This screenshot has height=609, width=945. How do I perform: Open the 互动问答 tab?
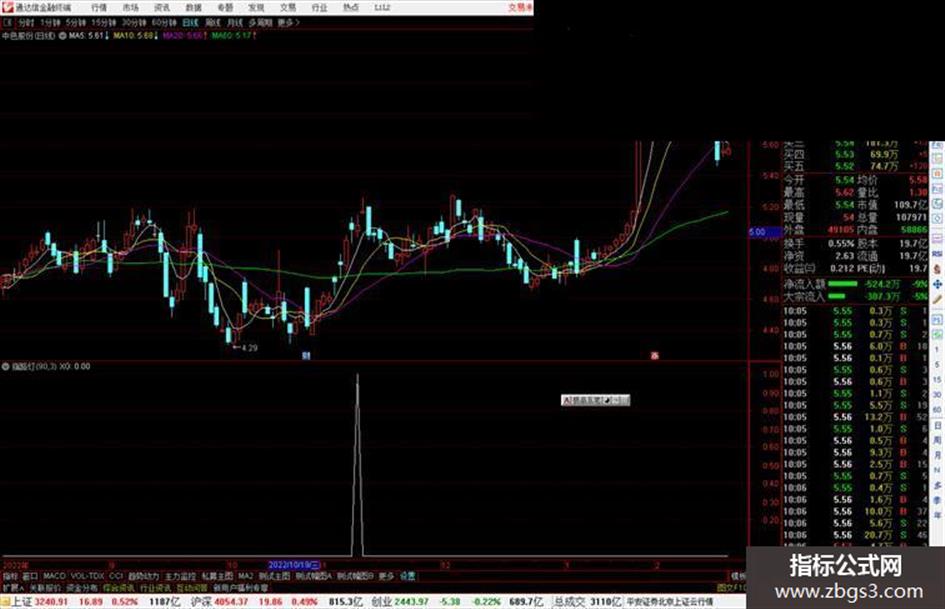[x=192, y=588]
